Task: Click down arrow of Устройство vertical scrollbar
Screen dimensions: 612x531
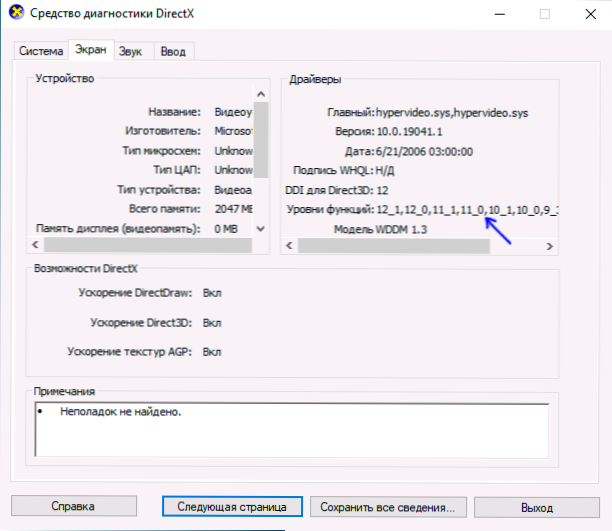Action: (x=261, y=228)
